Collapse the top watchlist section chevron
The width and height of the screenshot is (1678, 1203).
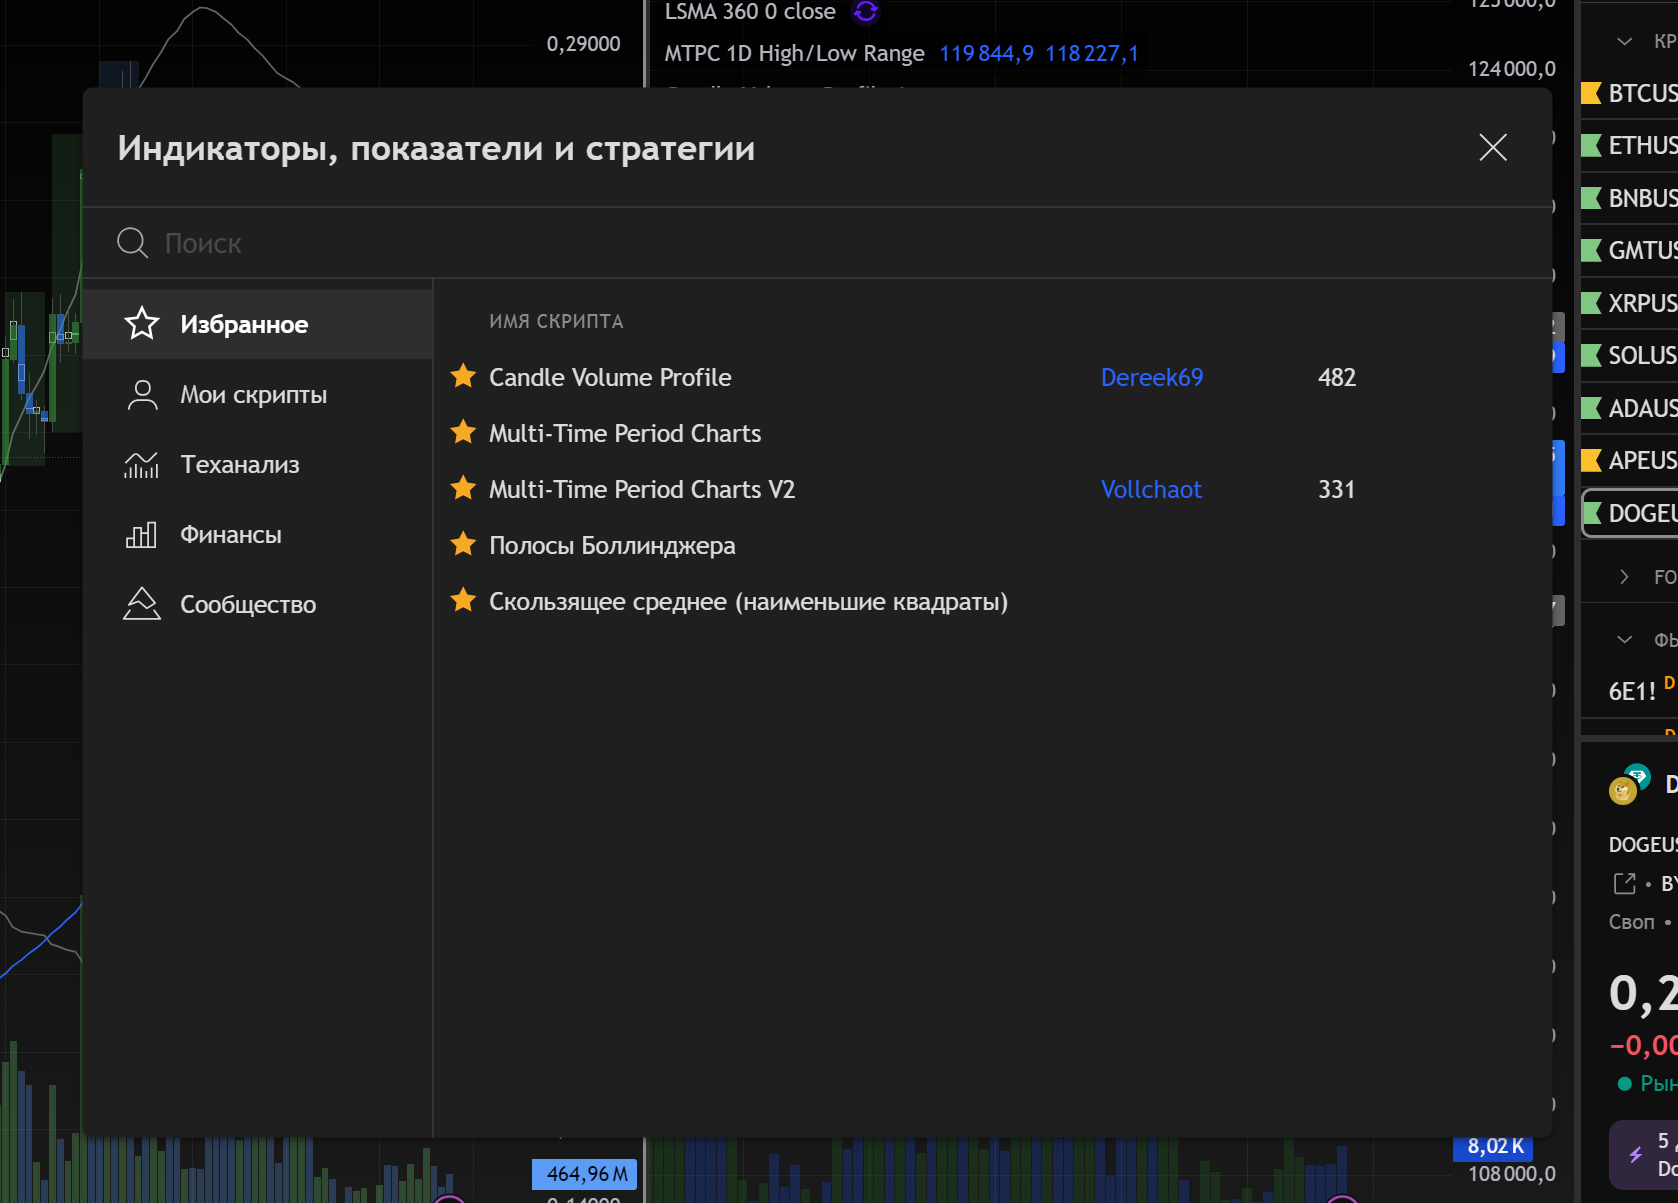[x=1625, y=41]
